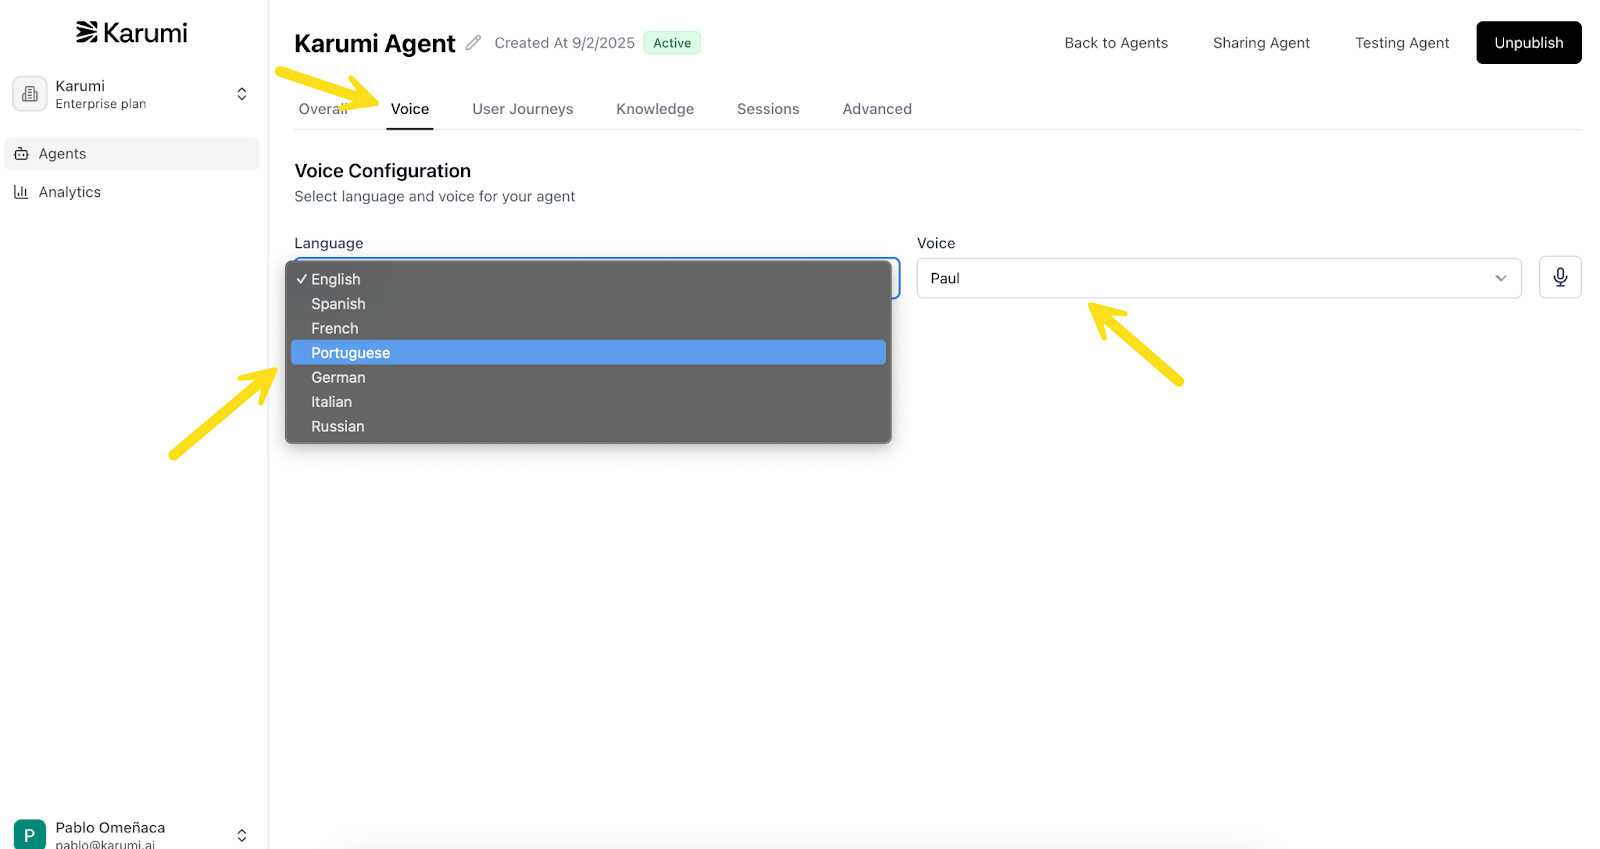Click the Enterprise plan label
The height and width of the screenshot is (849, 1600).
(x=101, y=104)
